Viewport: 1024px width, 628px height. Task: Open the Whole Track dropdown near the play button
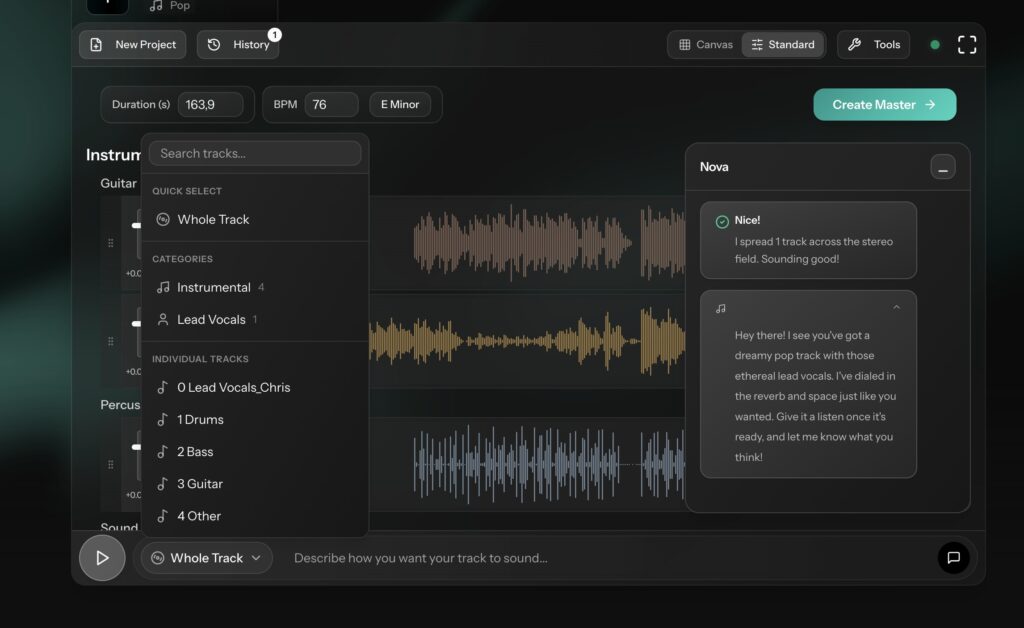(x=205, y=558)
